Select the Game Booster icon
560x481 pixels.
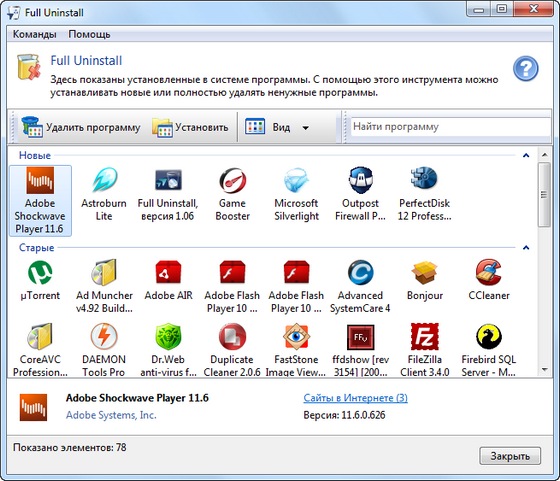click(232, 180)
